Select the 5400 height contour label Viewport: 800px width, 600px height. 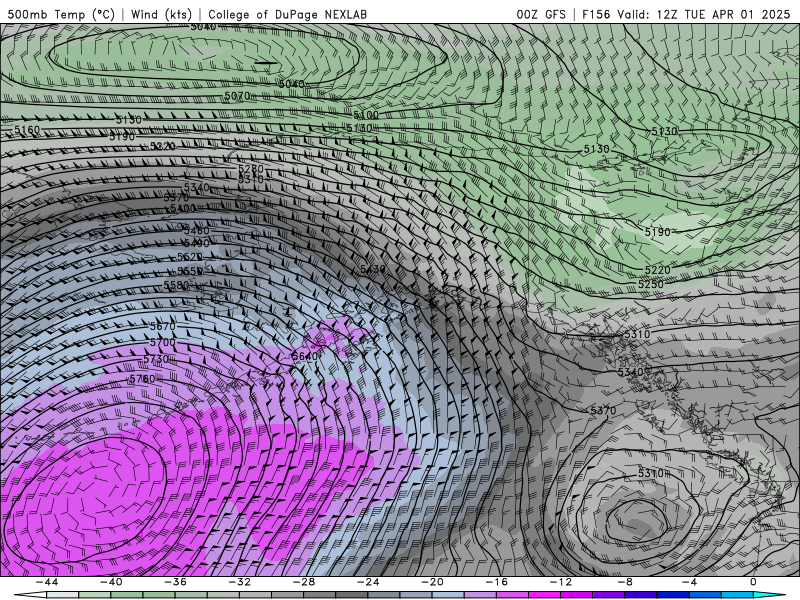[183, 208]
